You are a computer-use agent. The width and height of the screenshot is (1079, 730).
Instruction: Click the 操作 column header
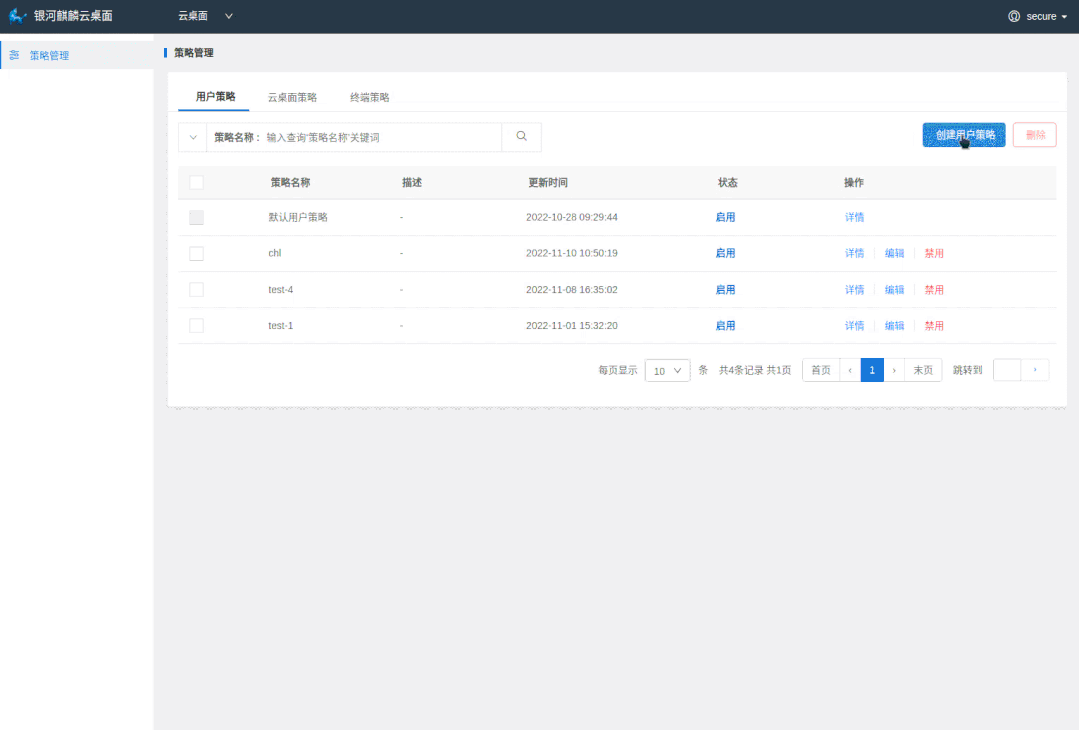(x=854, y=182)
